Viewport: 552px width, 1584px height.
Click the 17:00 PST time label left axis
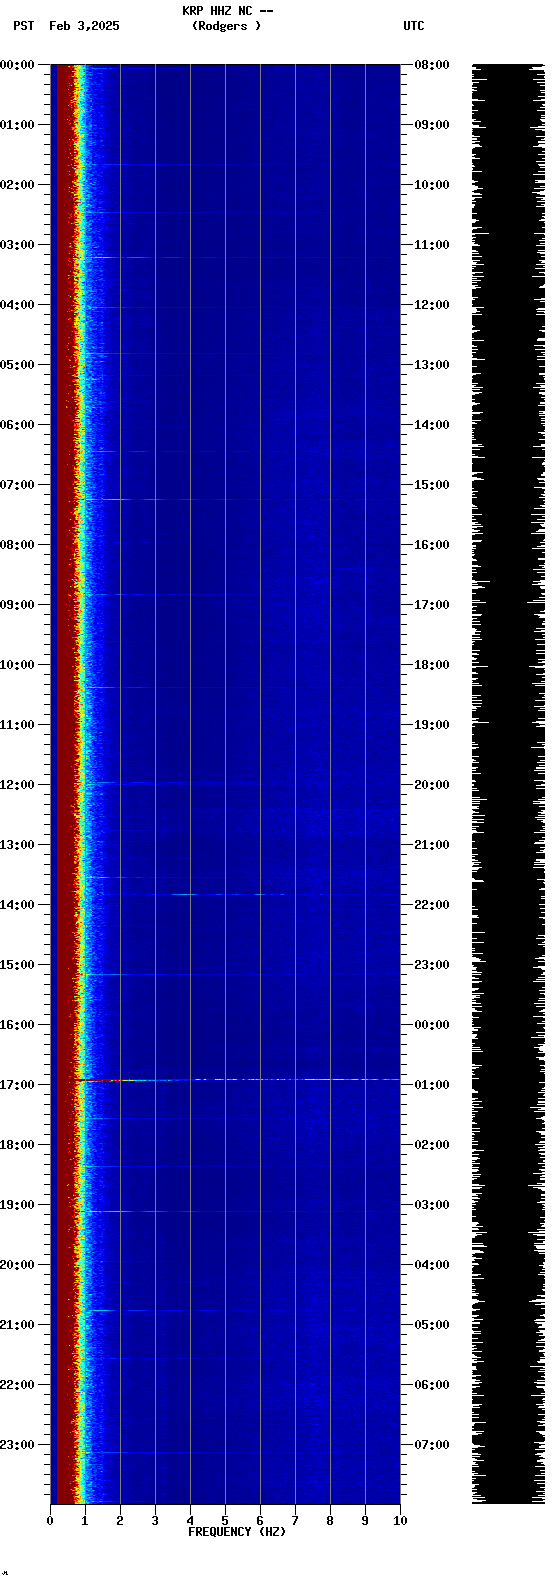pyautogui.click(x=17, y=1085)
